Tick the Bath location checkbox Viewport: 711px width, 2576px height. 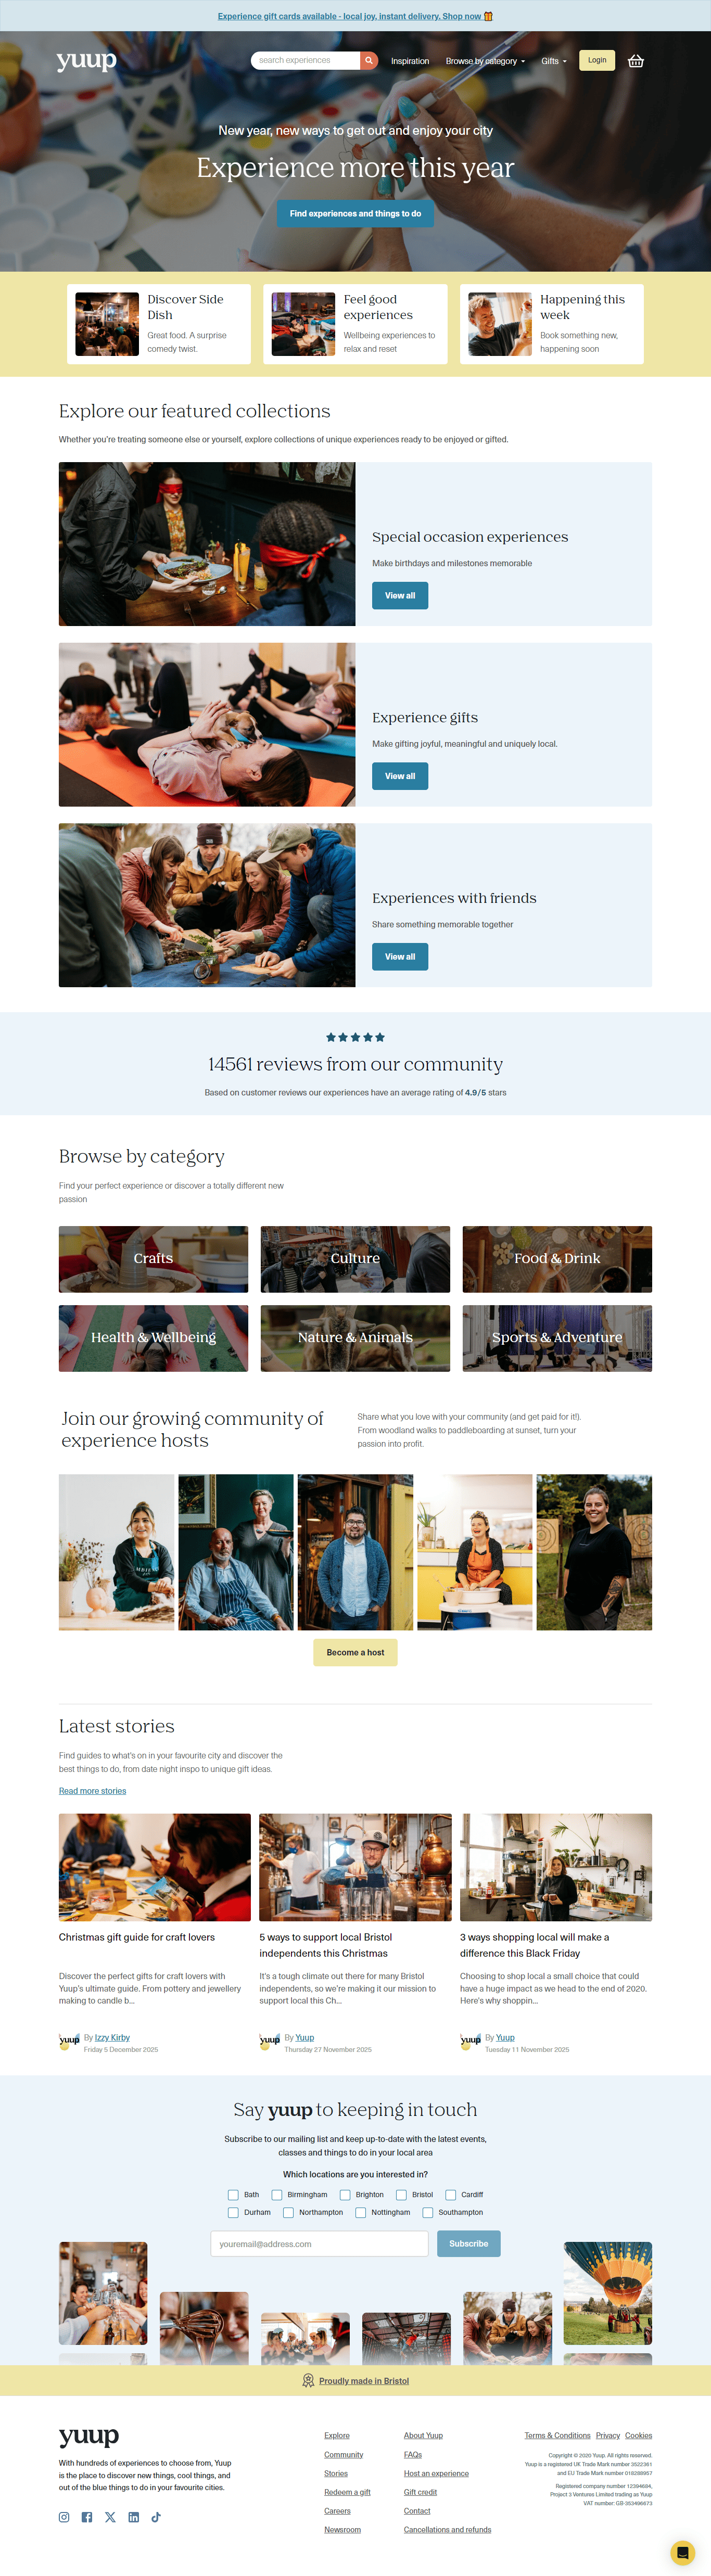[233, 2195]
